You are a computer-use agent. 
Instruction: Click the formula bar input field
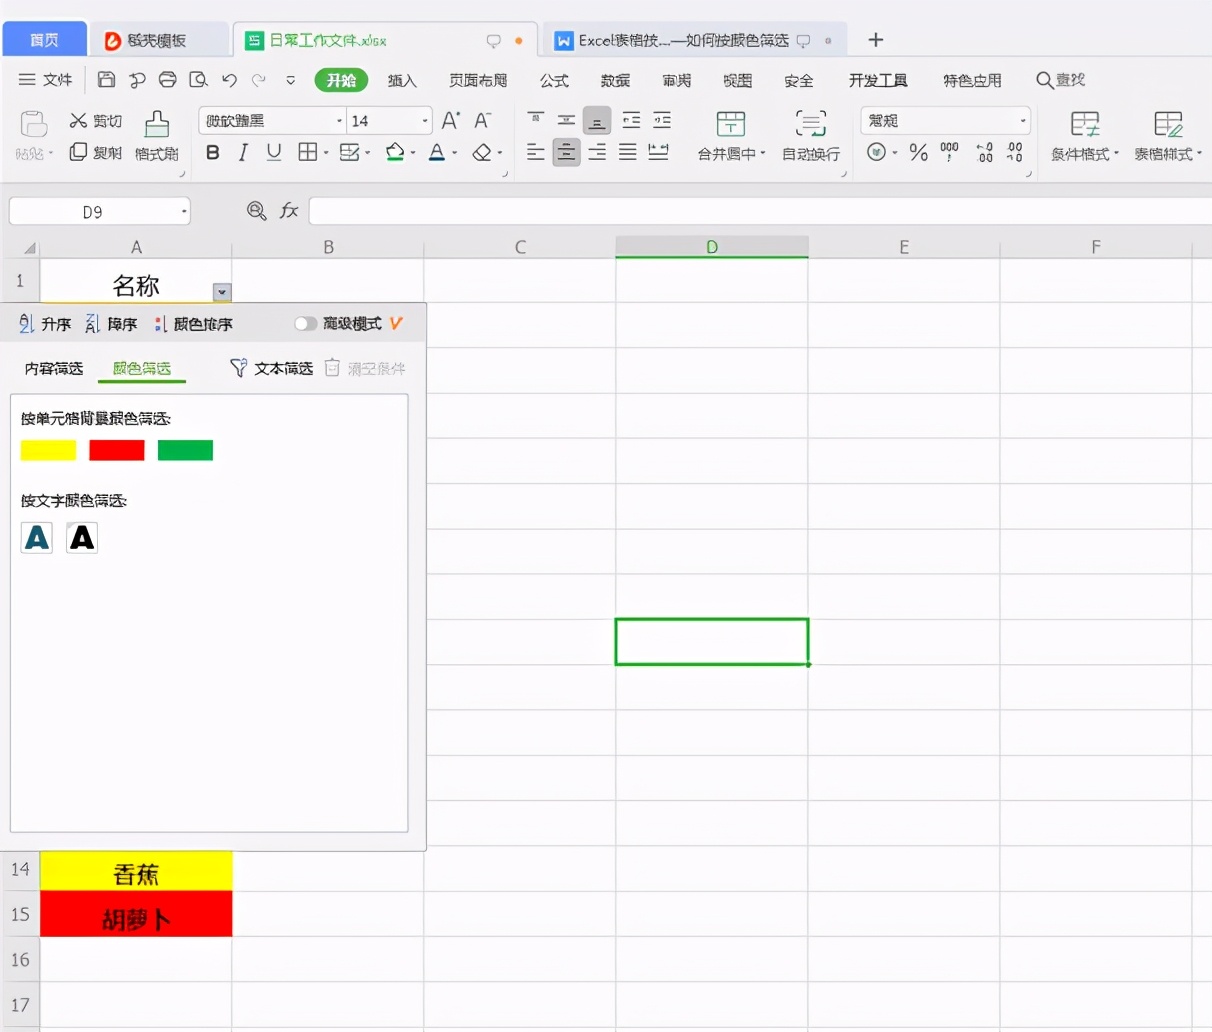pyautogui.click(x=760, y=211)
